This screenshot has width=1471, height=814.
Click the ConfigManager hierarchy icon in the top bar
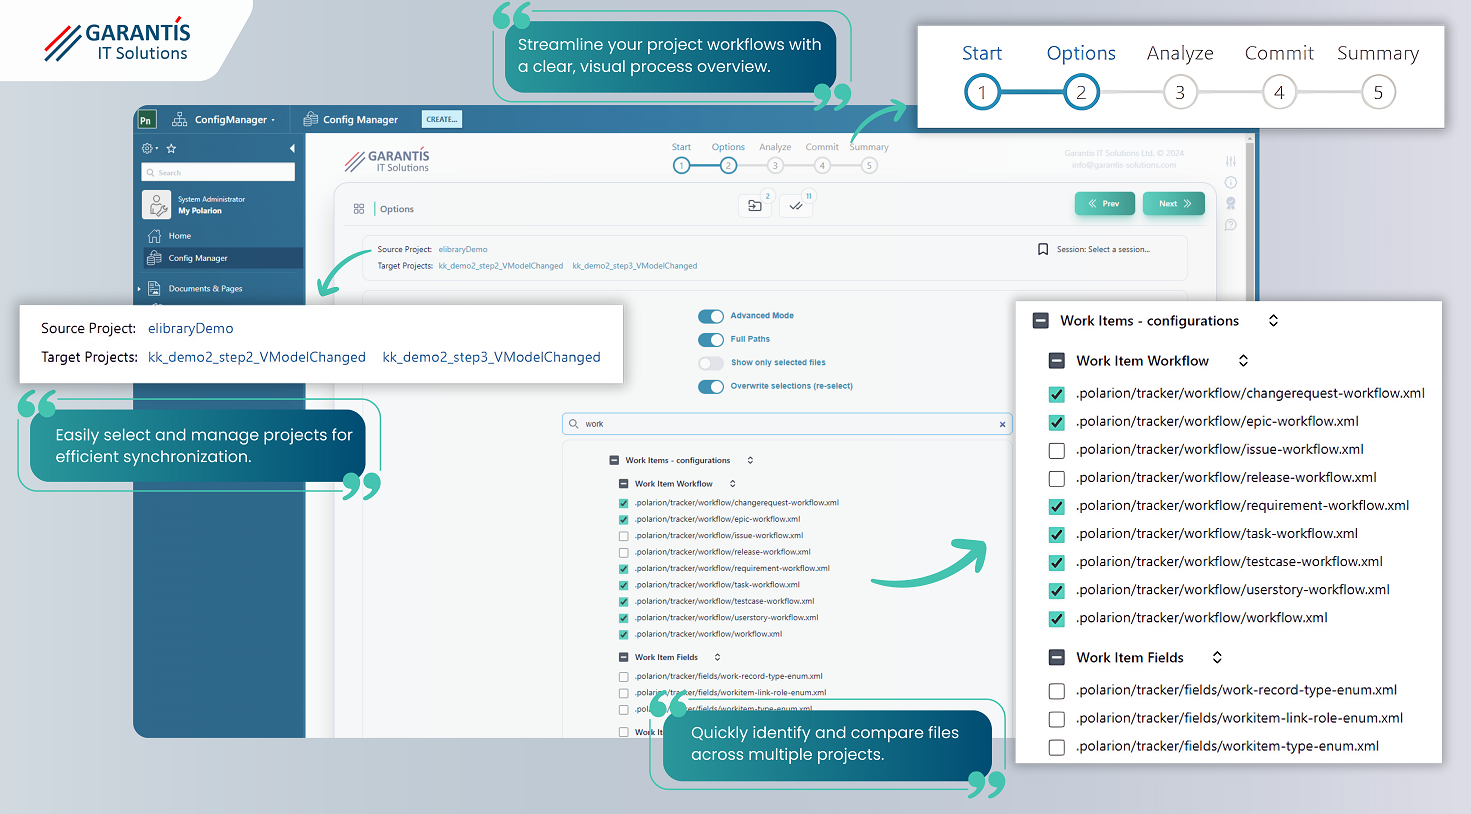180,118
